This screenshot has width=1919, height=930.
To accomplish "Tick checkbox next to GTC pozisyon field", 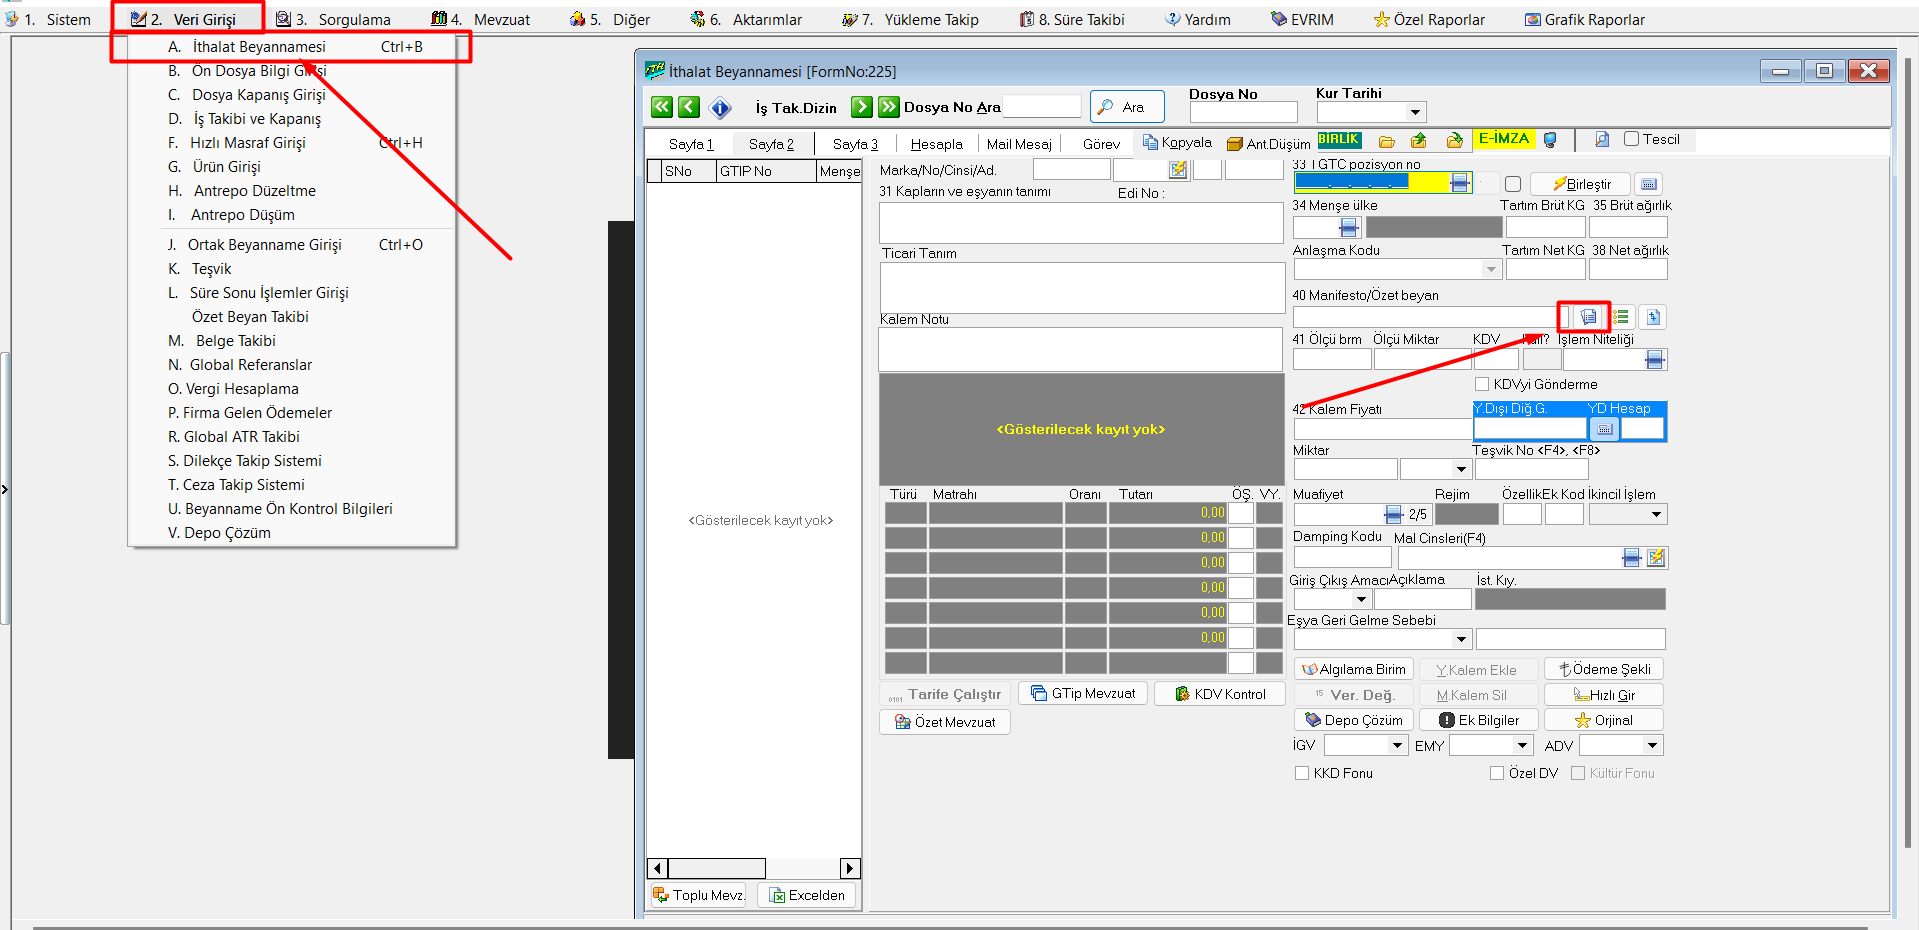I will pyautogui.click(x=1513, y=184).
